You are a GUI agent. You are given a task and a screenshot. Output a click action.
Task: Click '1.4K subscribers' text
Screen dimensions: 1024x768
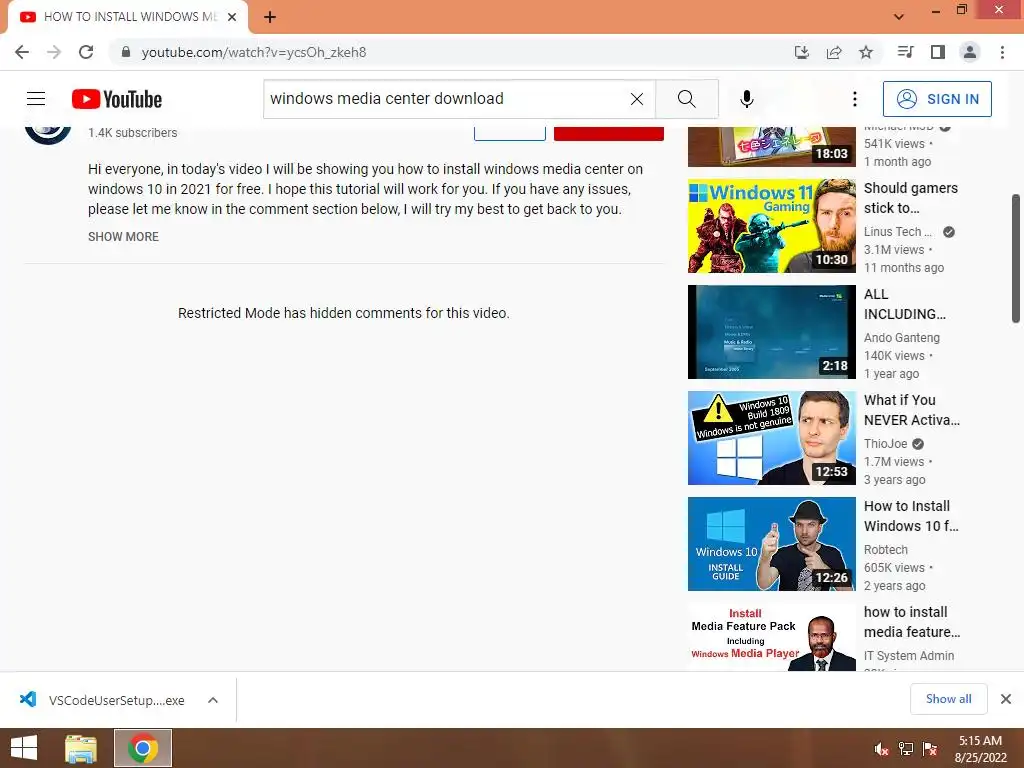pos(133,133)
